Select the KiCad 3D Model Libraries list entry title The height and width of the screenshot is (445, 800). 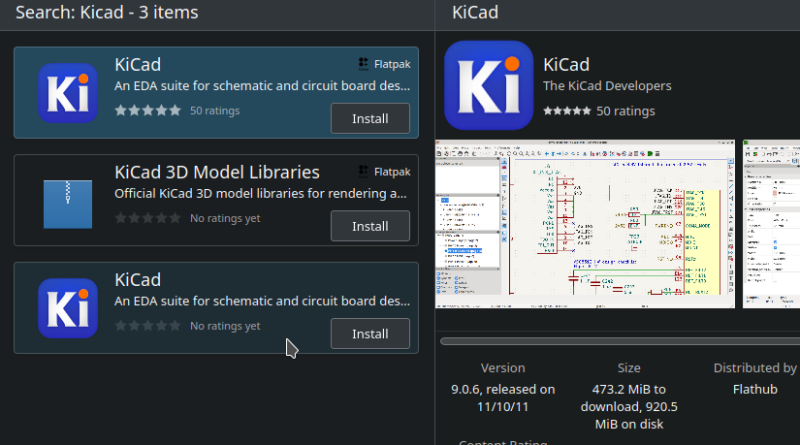tap(217, 172)
